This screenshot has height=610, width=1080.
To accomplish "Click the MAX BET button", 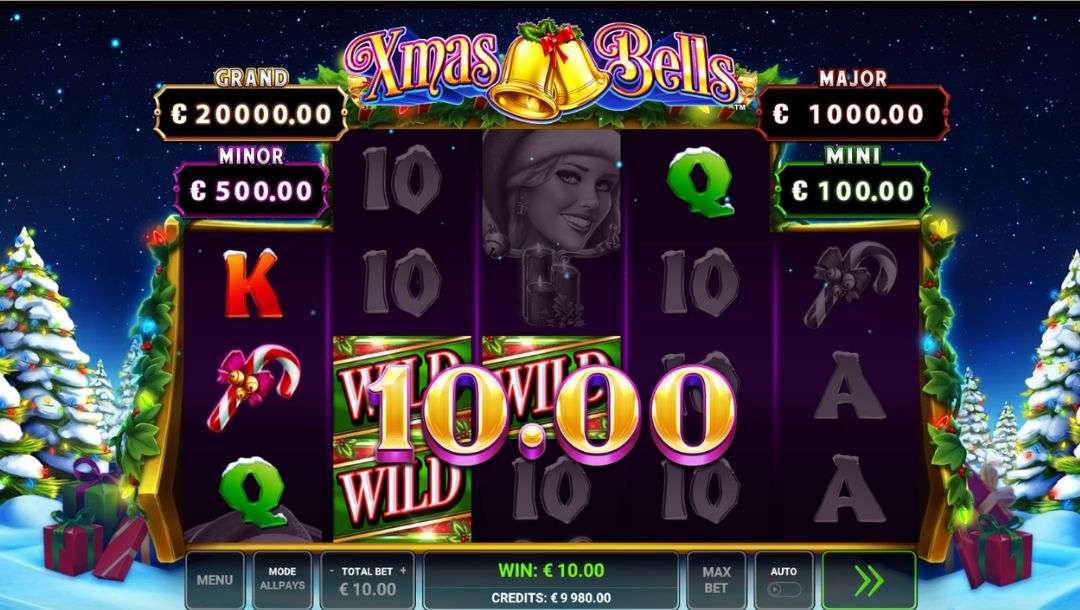I will point(716,580).
